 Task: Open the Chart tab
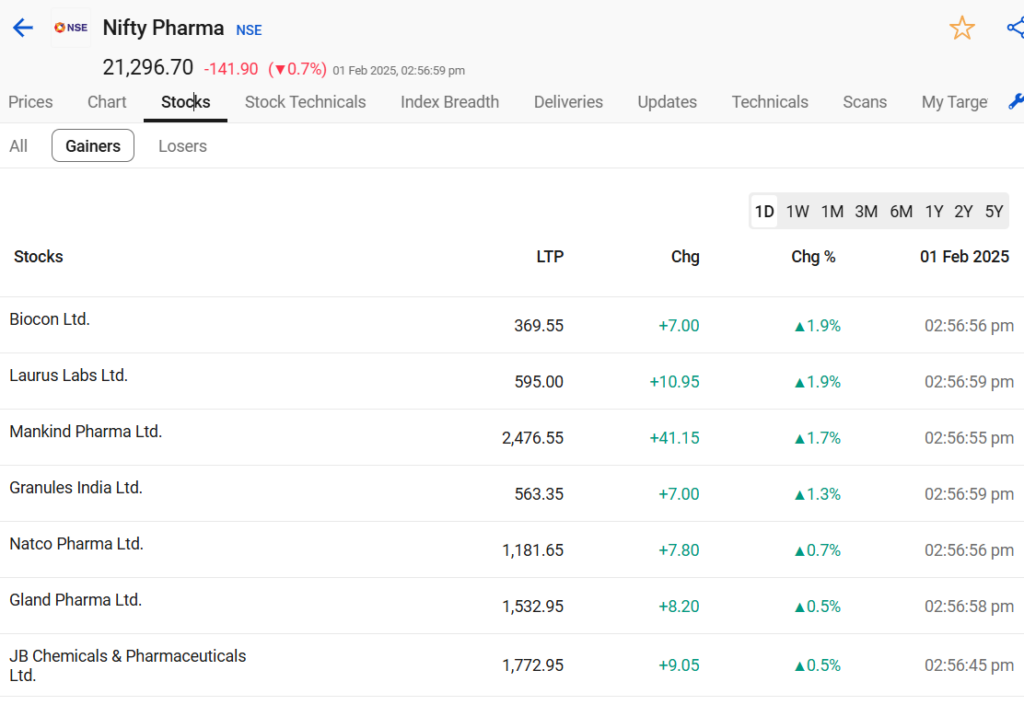[x=106, y=102]
